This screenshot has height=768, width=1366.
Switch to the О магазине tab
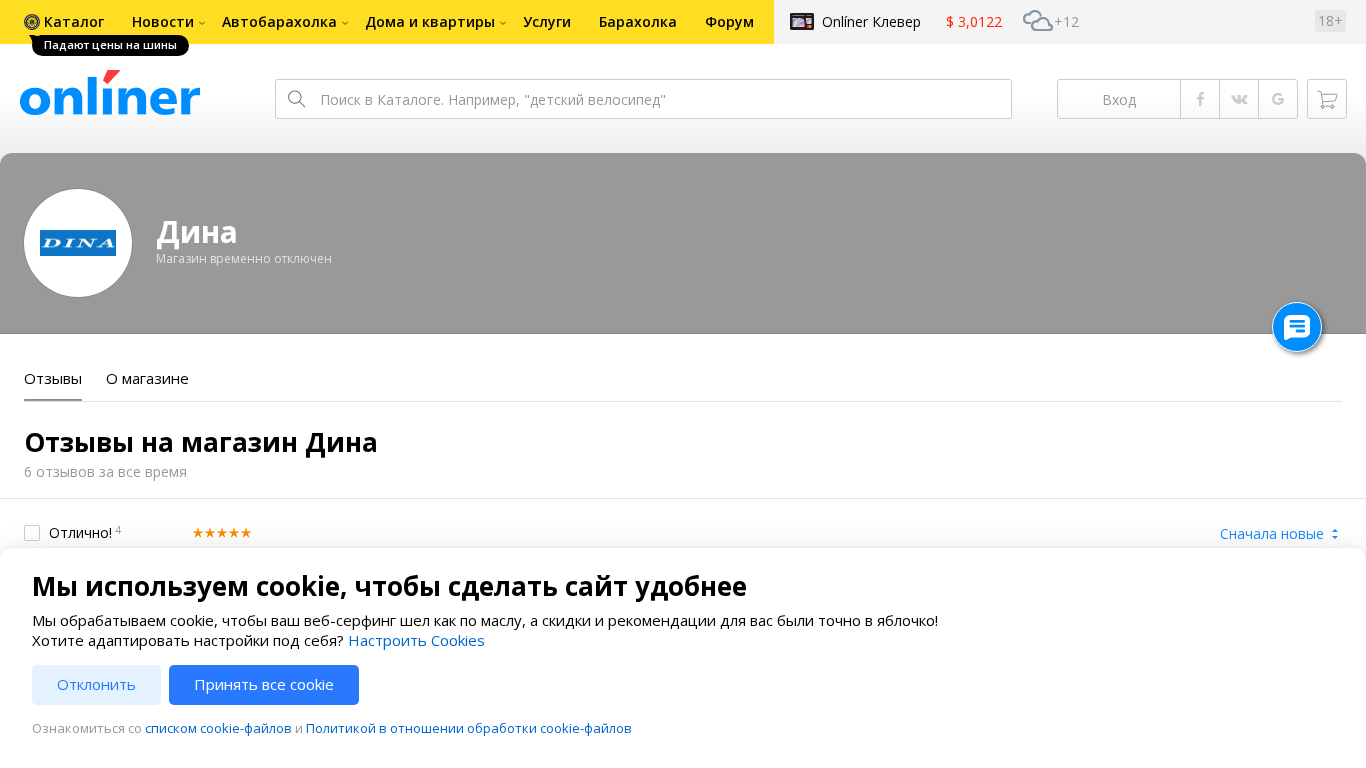(147, 379)
